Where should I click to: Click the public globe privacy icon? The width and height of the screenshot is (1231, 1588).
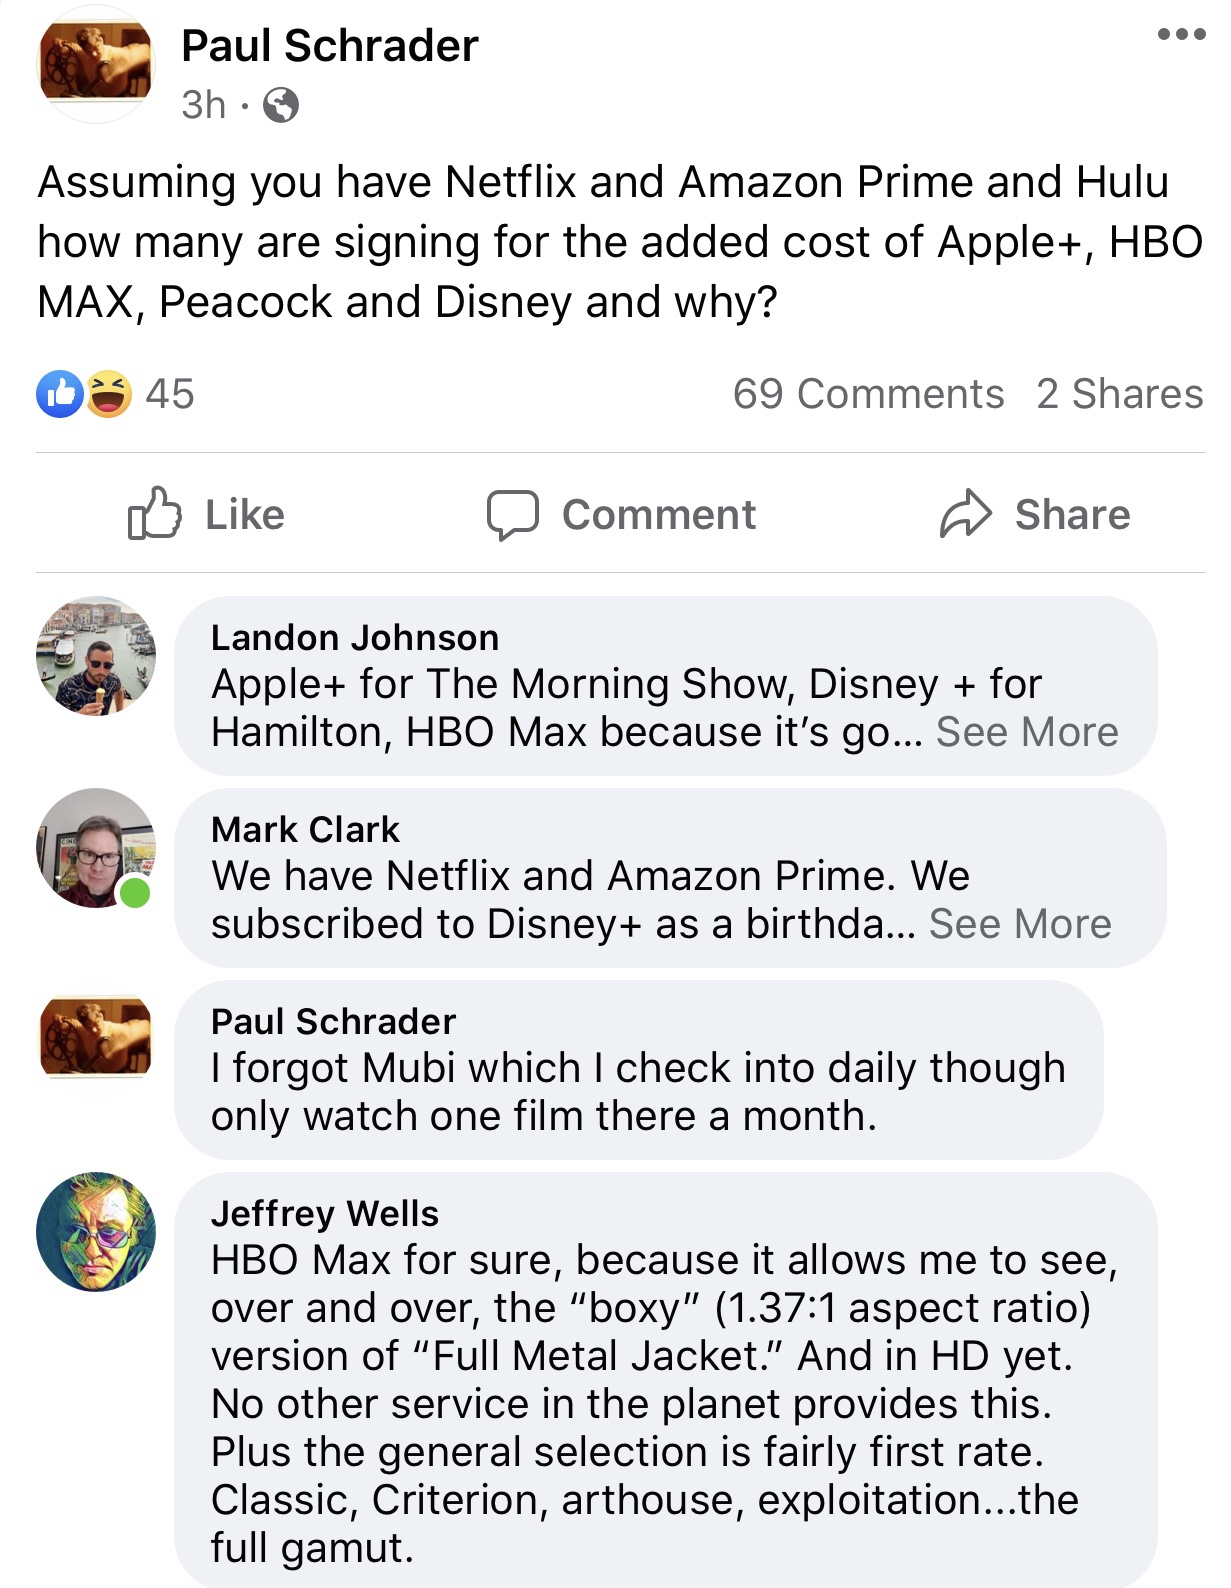281,105
